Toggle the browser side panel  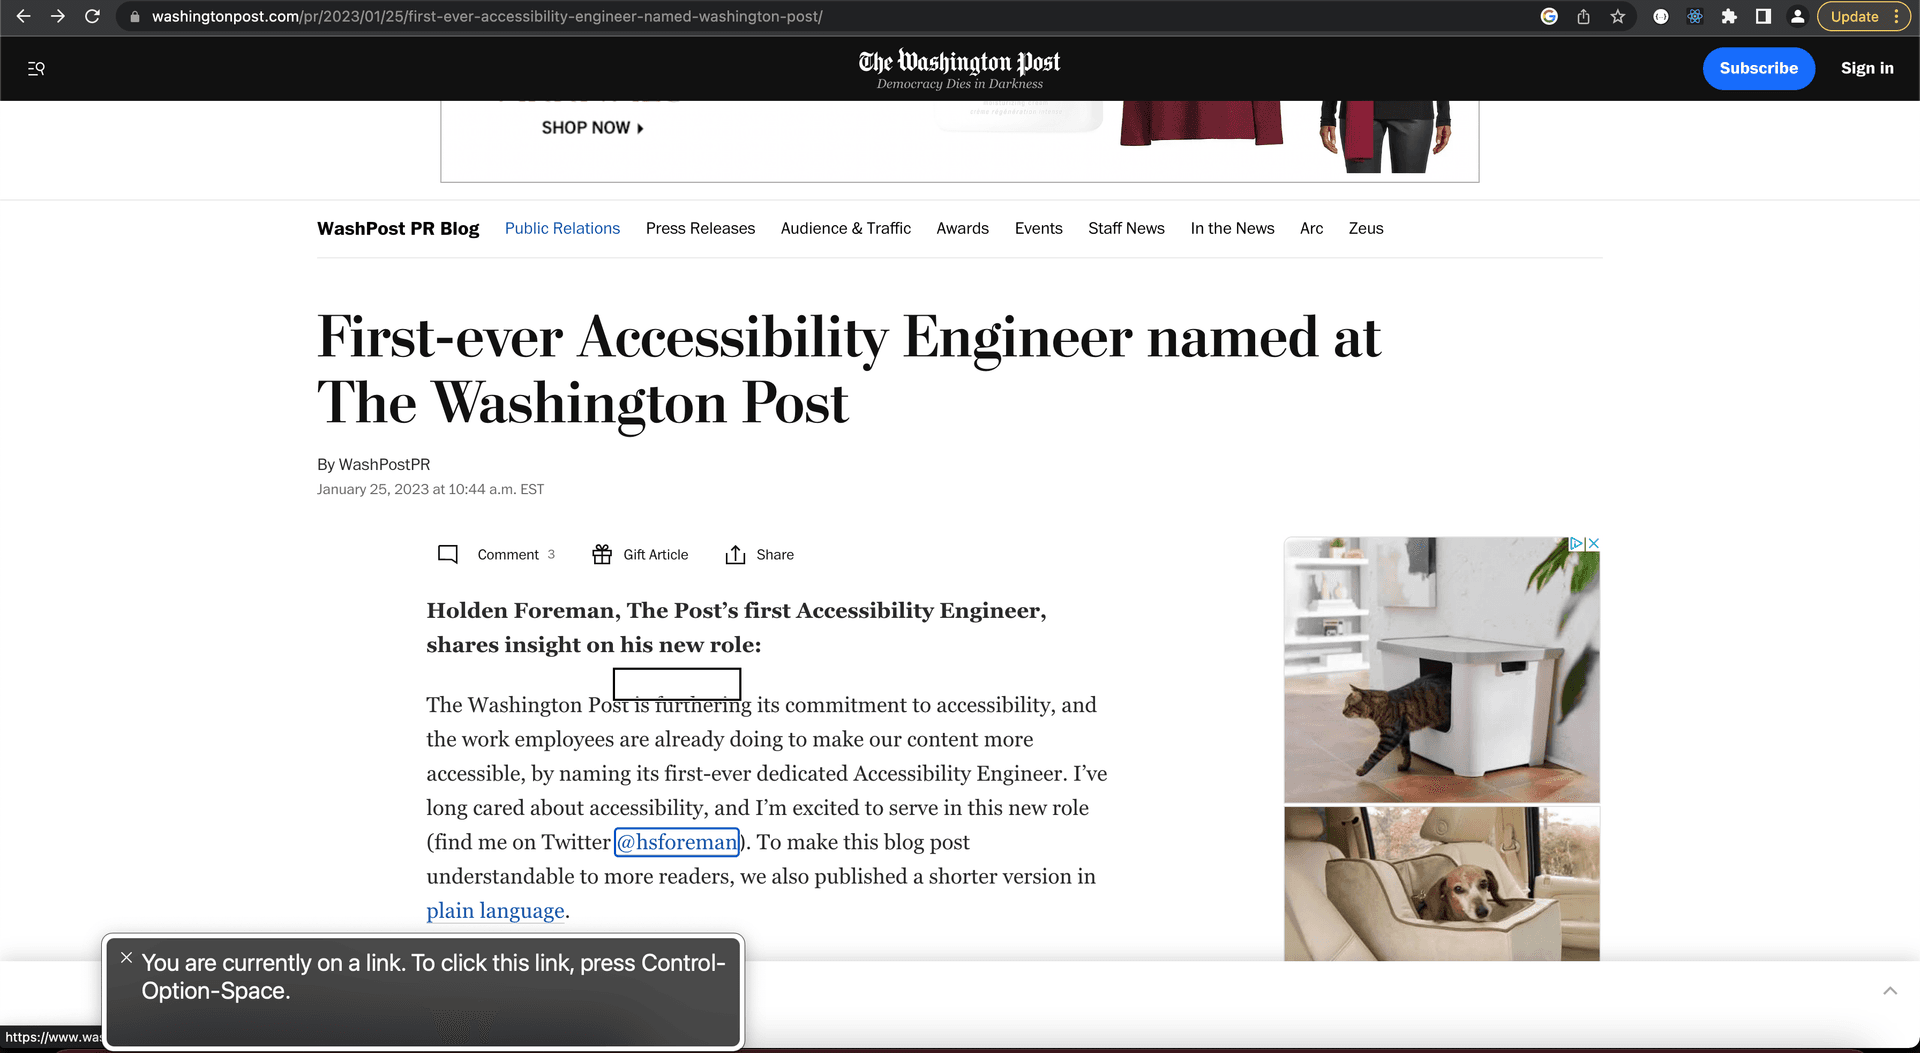pos(1762,16)
